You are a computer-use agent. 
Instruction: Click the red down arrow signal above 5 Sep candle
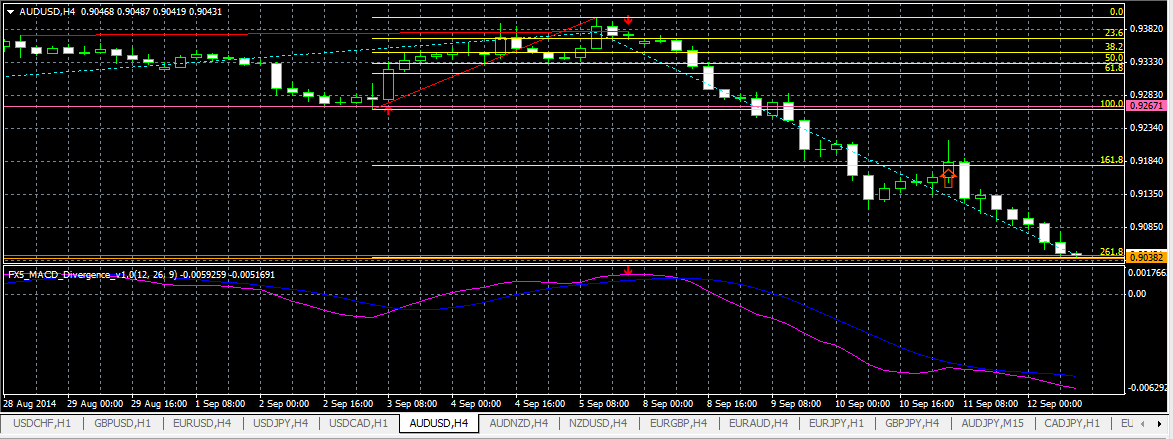click(x=628, y=20)
